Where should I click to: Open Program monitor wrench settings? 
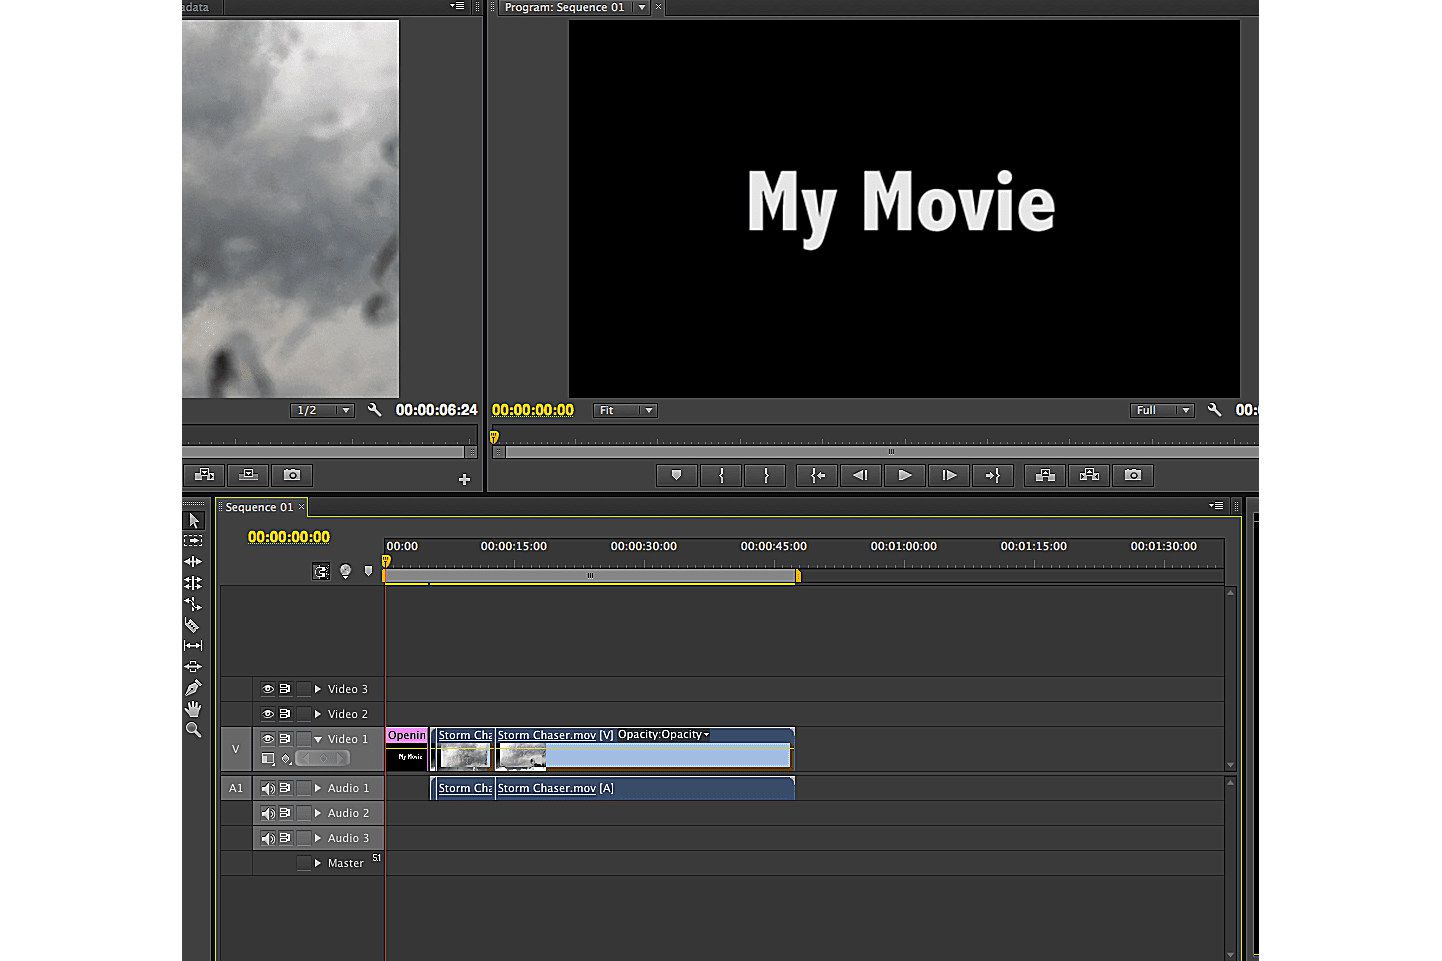1214,410
